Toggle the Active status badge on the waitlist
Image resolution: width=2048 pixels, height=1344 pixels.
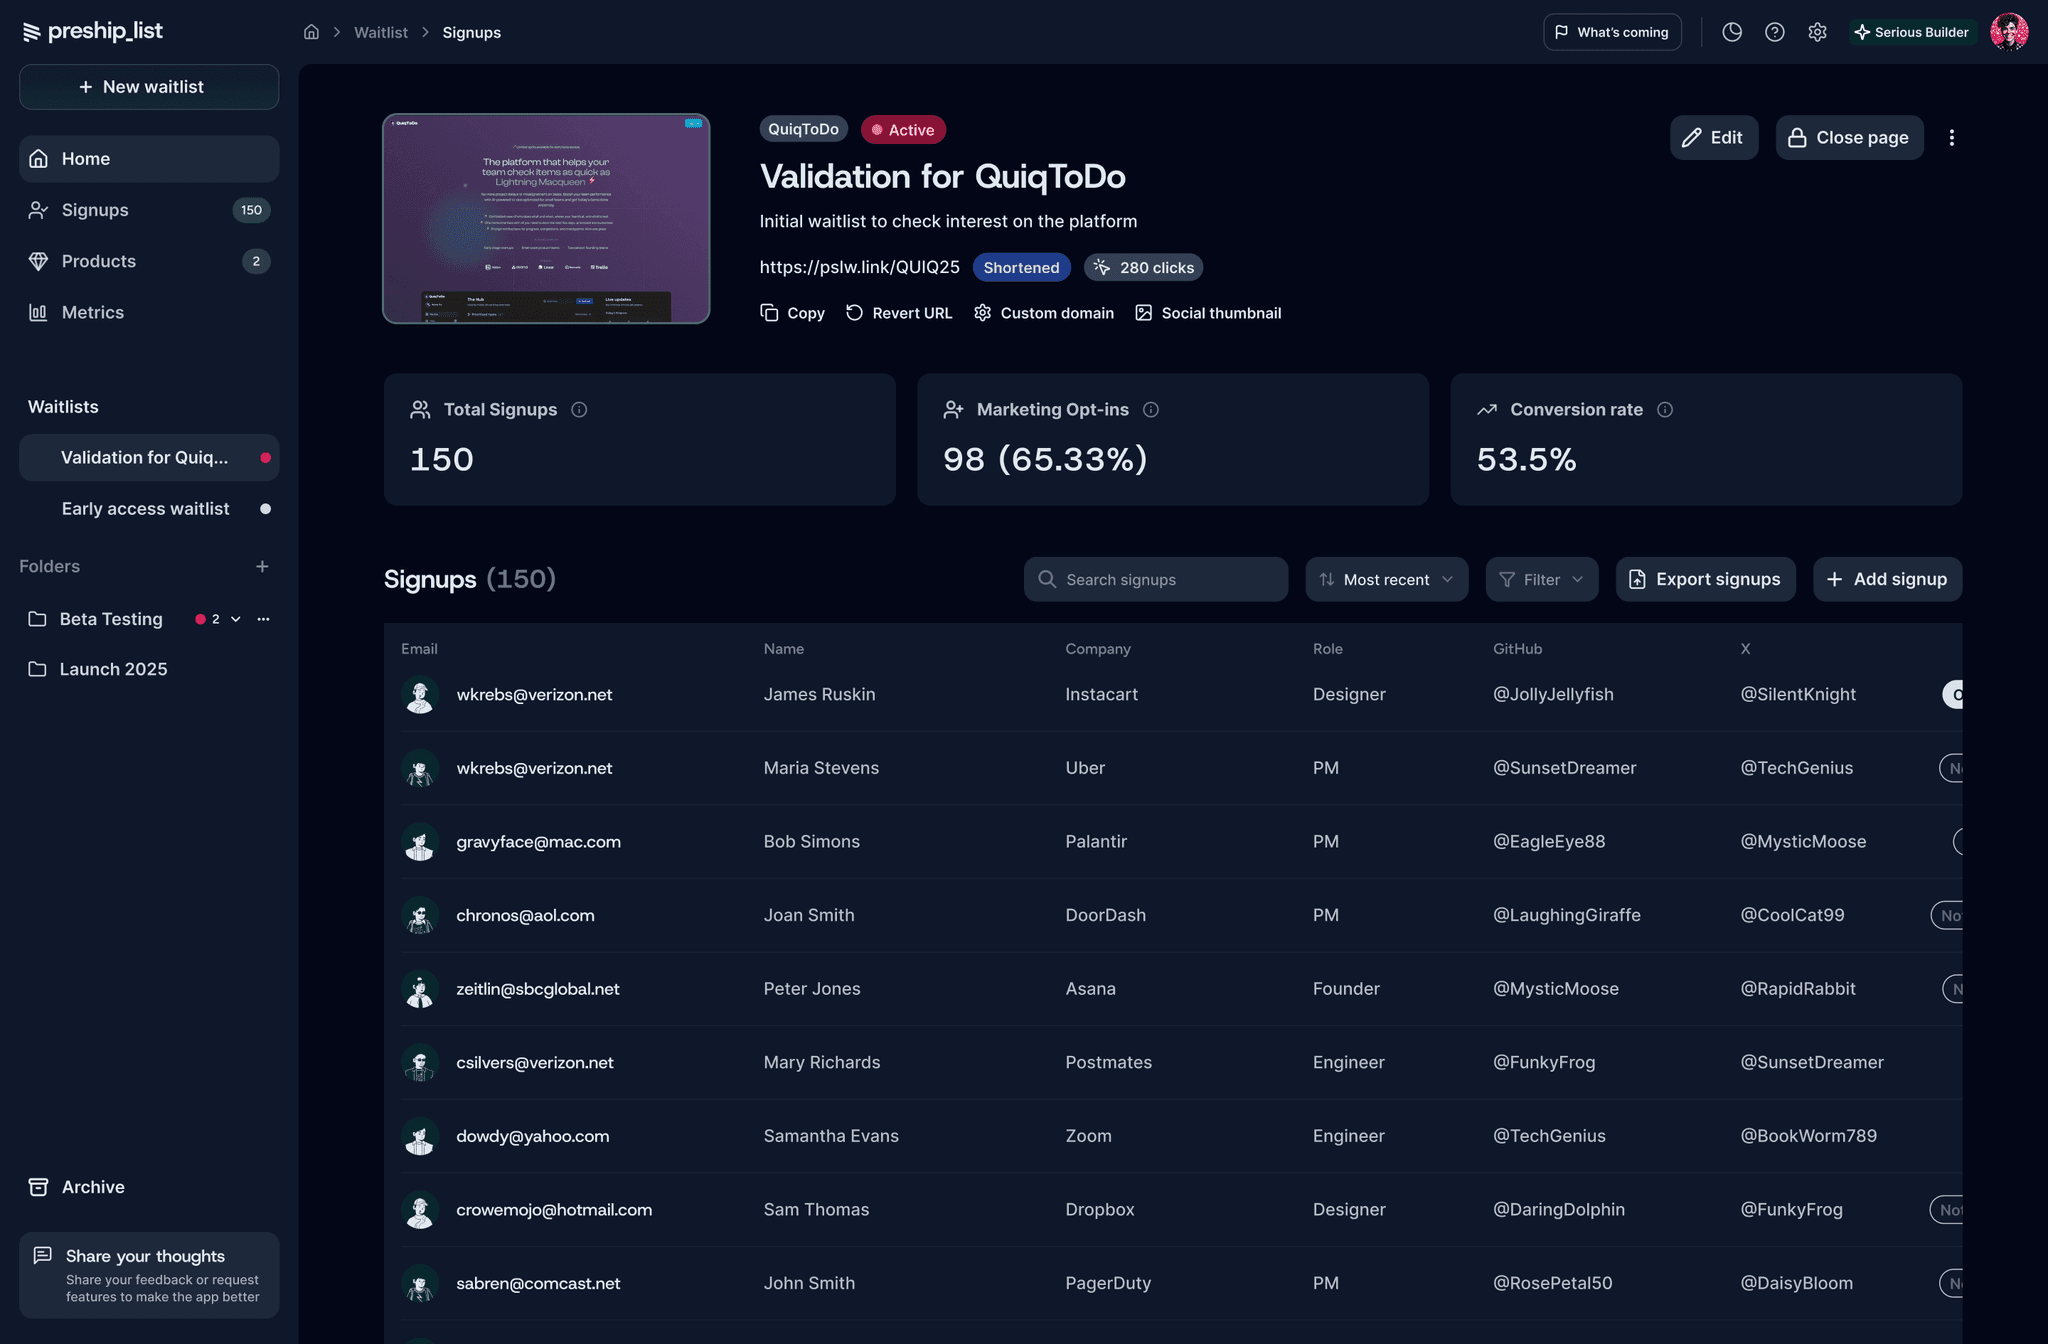[902, 129]
